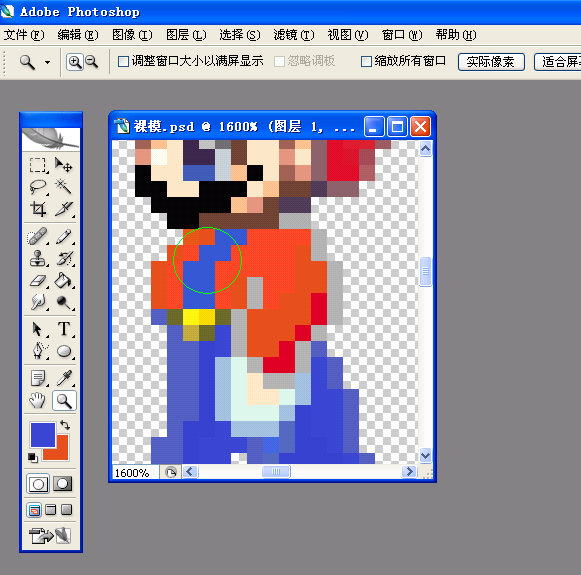Select the Crop tool
581x575 pixels.
tap(38, 209)
